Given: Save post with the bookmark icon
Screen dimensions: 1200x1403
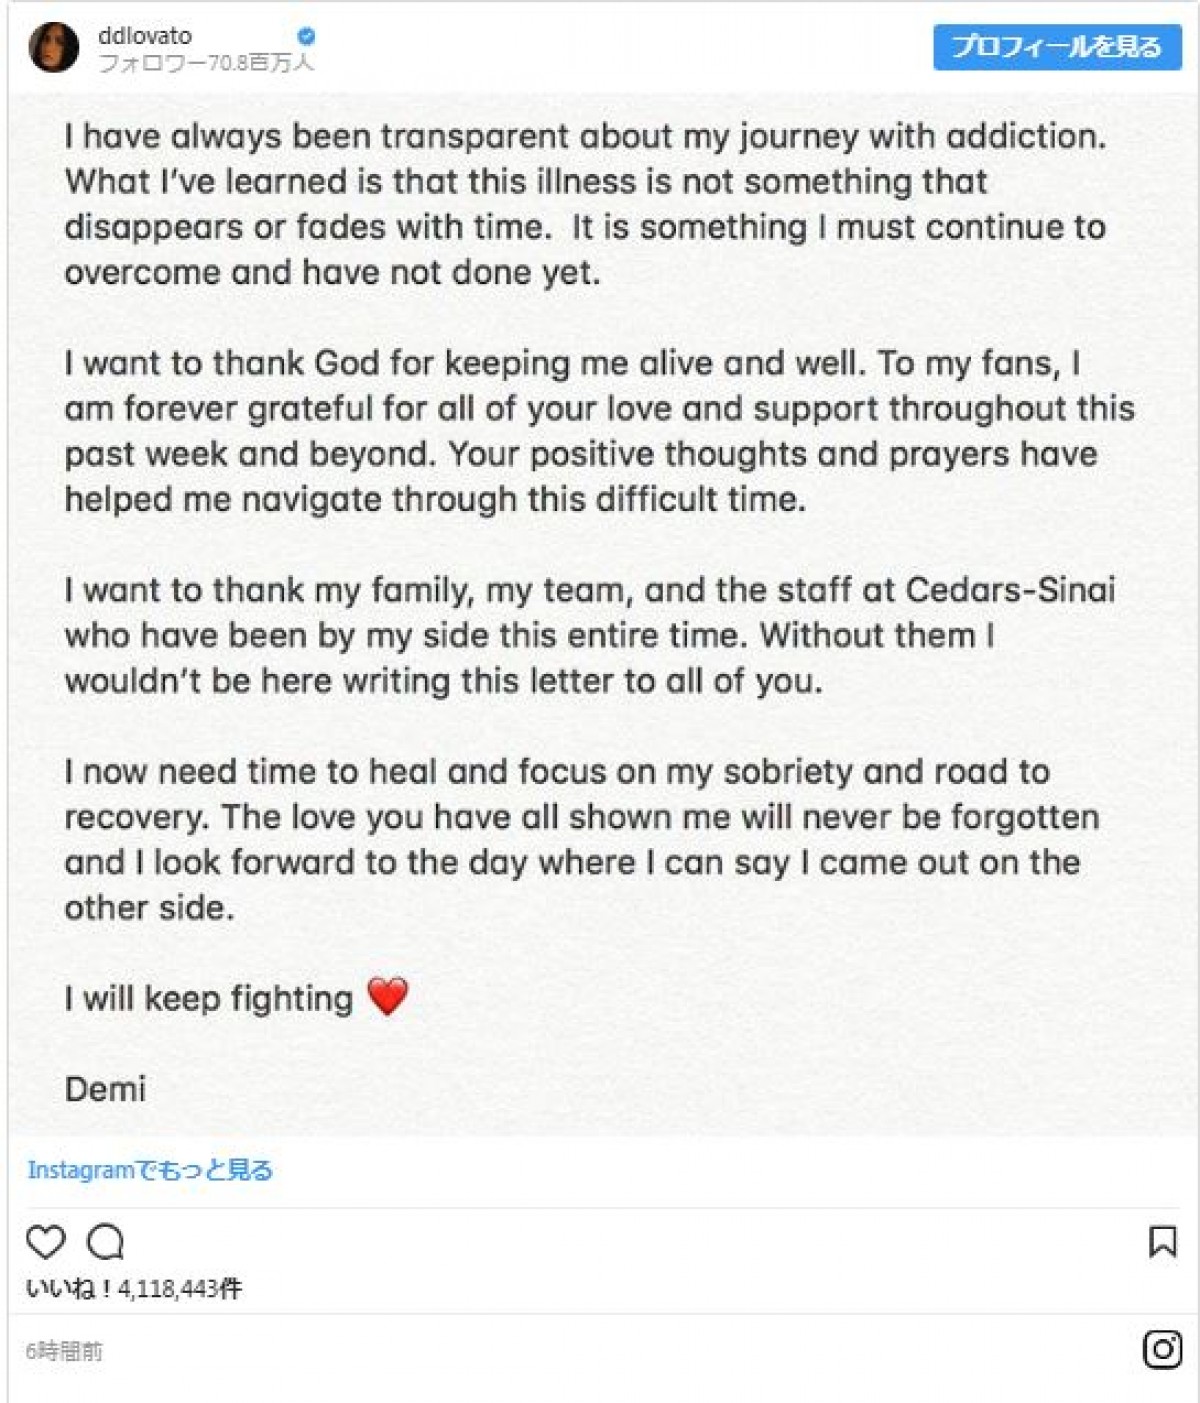Looking at the screenshot, I should (x=1162, y=1242).
